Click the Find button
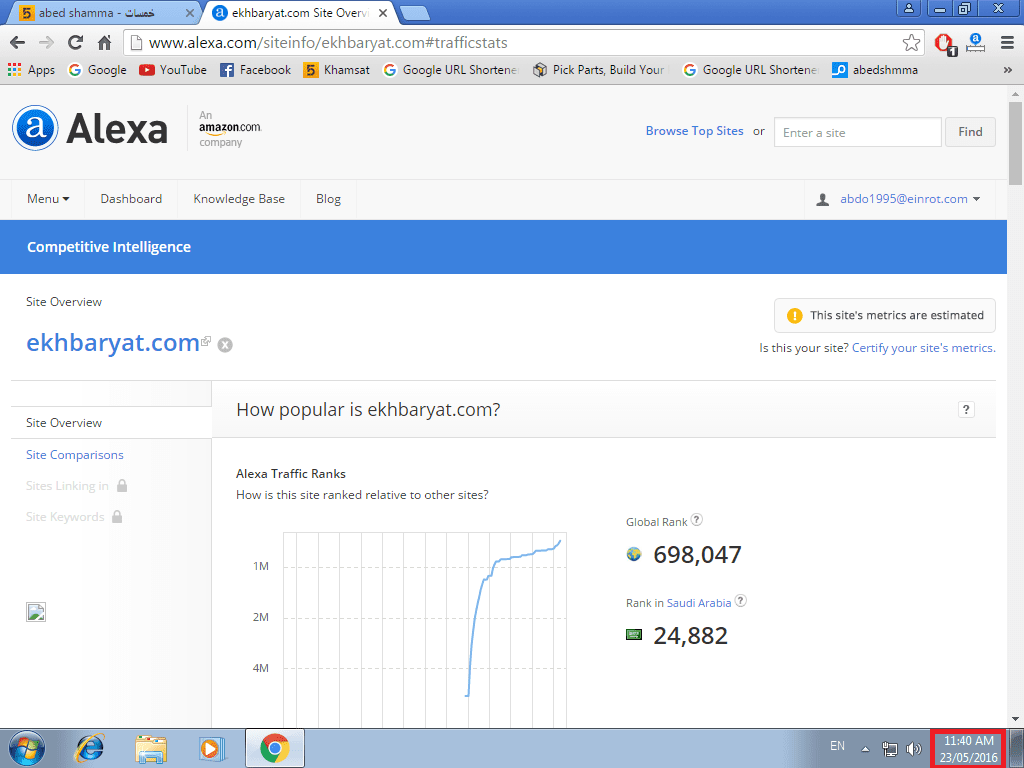 click(970, 132)
